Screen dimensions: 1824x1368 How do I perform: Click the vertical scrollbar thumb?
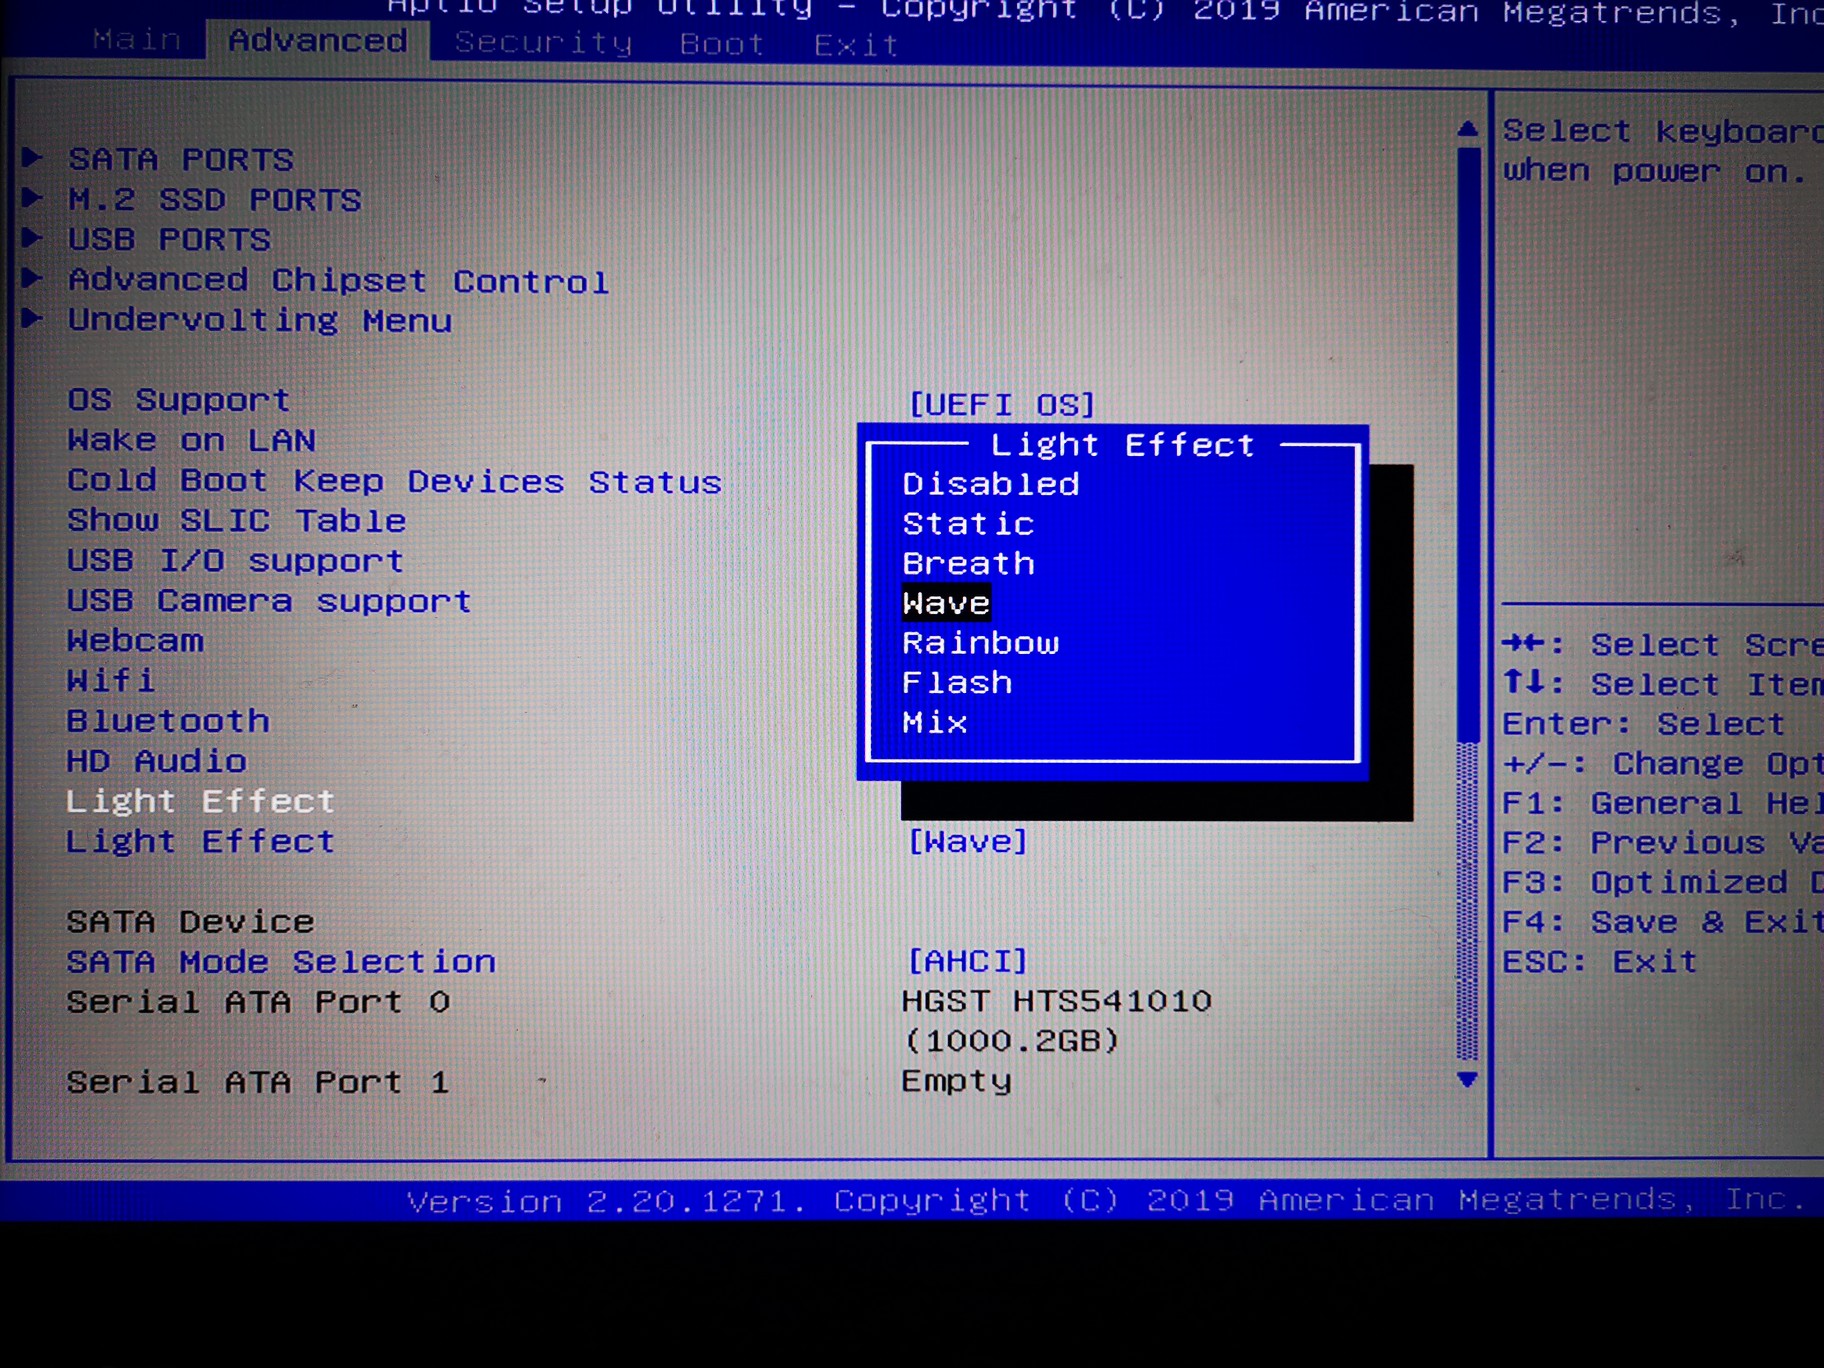(x=1468, y=445)
